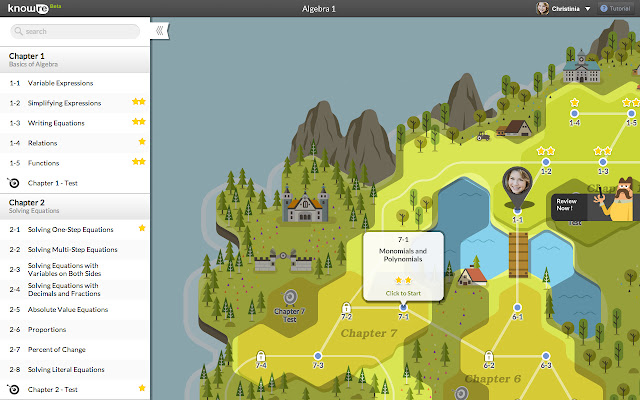Click the Algebra 1 course title
This screenshot has width=640, height=400.
319,9
